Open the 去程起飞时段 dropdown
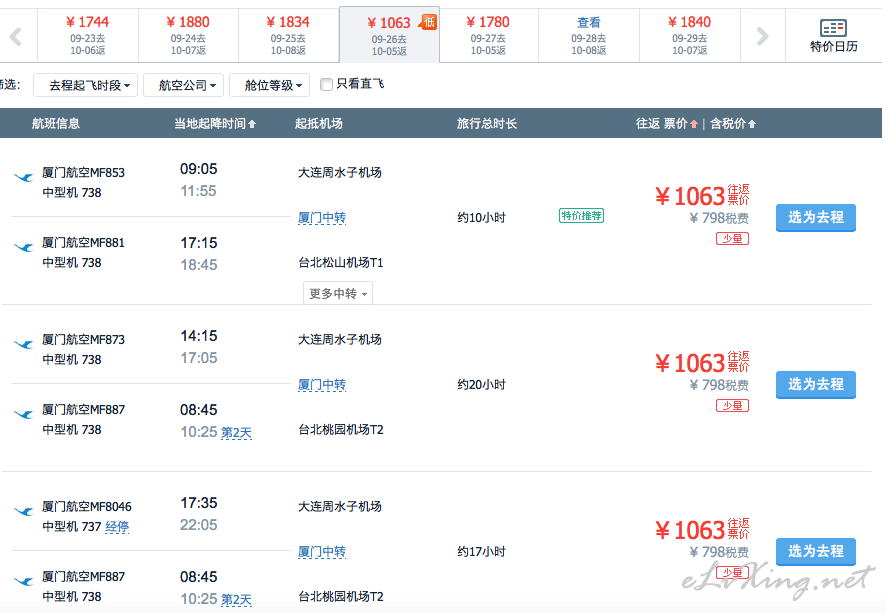The height and width of the screenshot is (613, 886). (85, 85)
